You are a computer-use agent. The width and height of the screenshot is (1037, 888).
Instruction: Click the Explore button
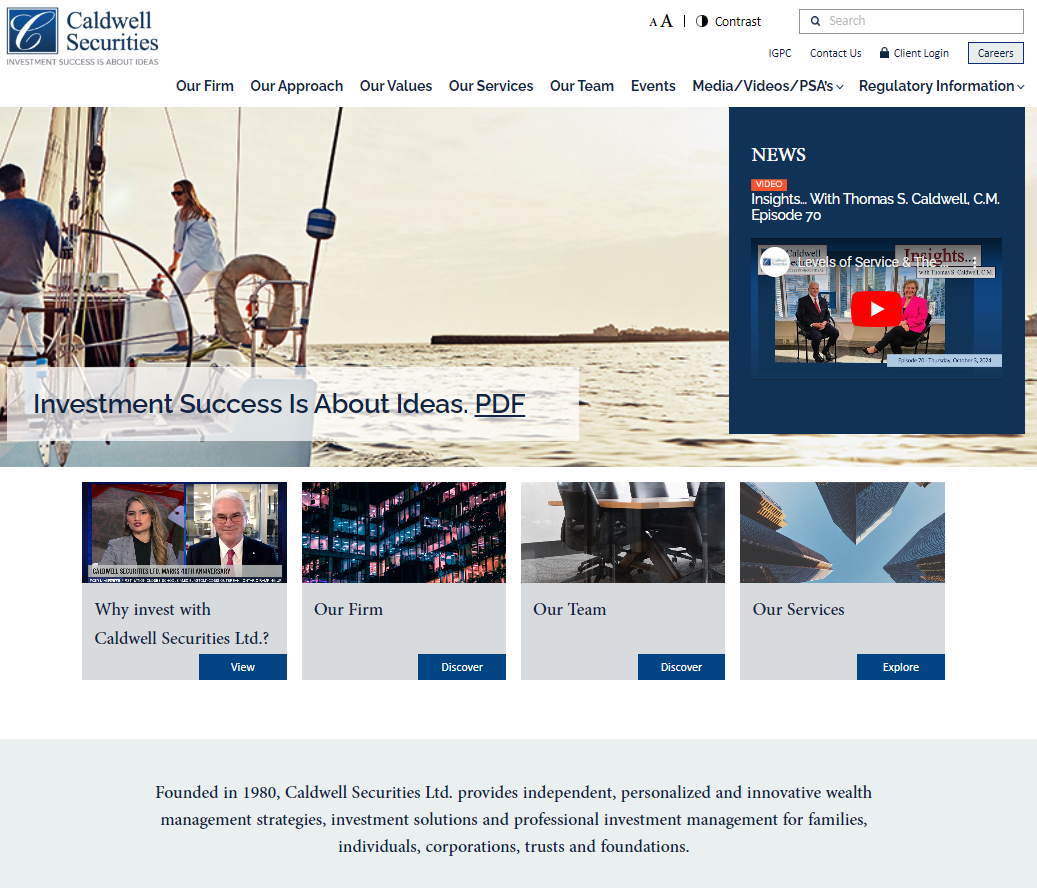(x=901, y=667)
